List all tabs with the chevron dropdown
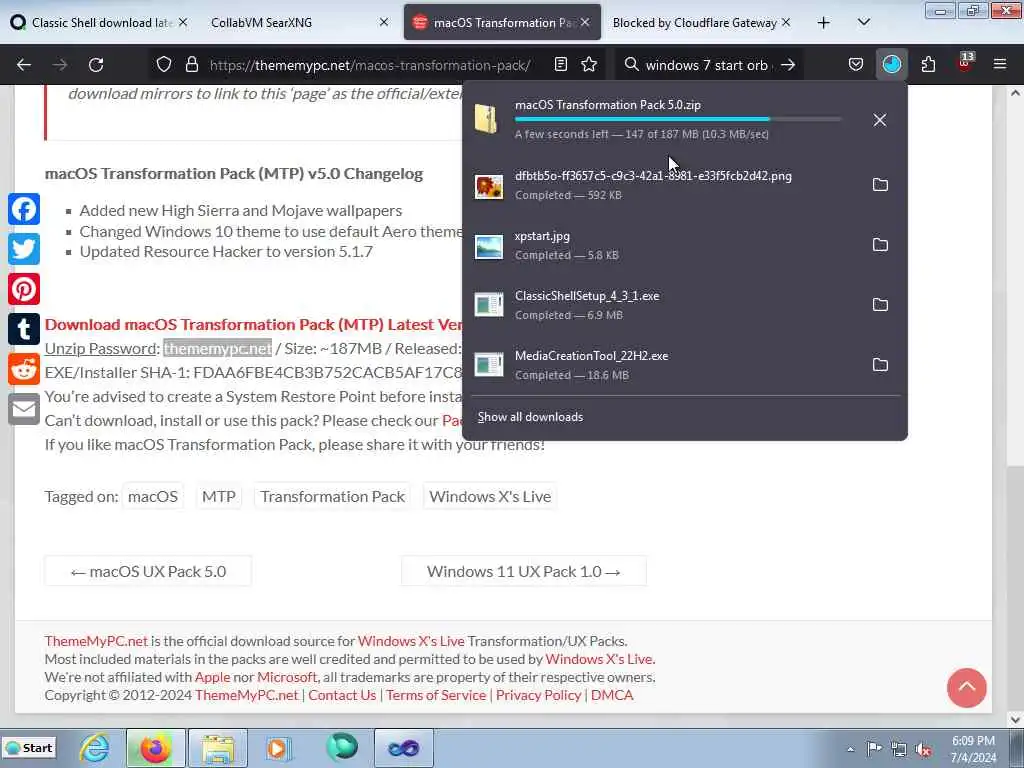1024x768 pixels. (863, 22)
